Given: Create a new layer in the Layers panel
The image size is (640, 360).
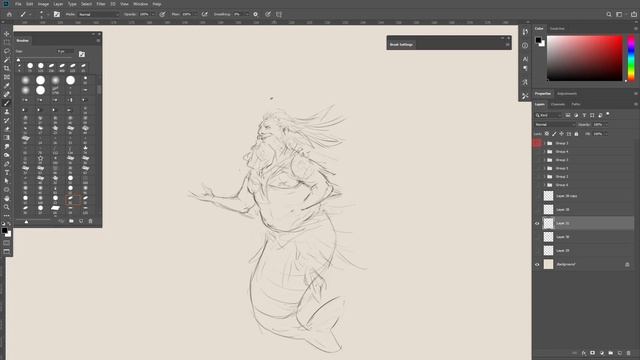Looking at the screenshot, I should point(620,353).
